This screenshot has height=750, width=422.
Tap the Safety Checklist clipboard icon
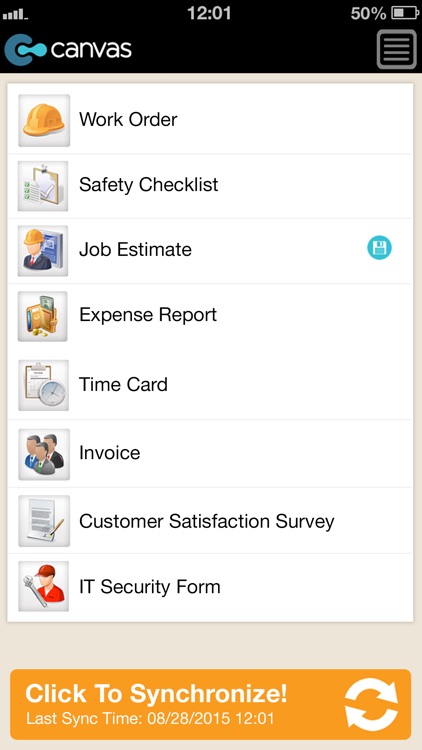(43, 186)
